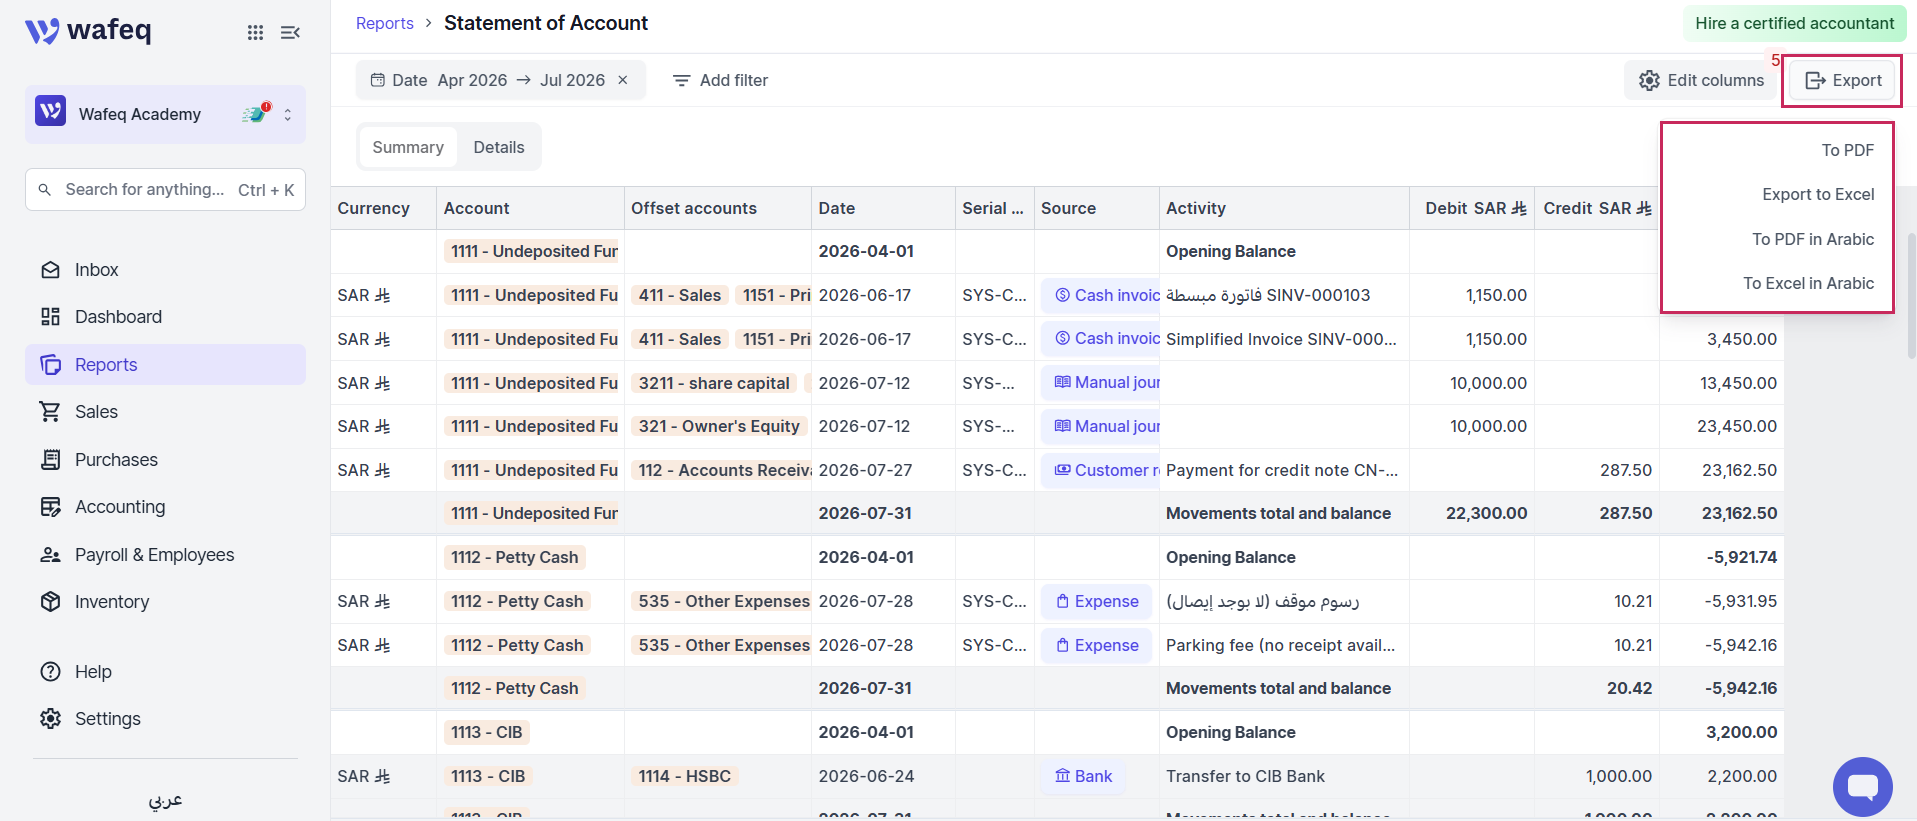1917x821 pixels.
Task: Click the Wafeq logo
Action: (88, 31)
